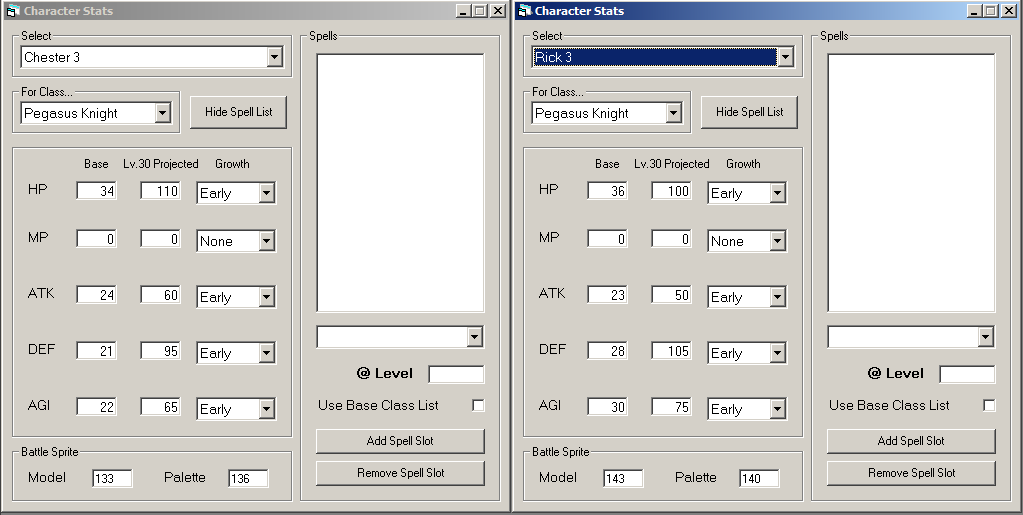This screenshot has width=1023, height=515.
Task: Click the Spells list box in Rick 3 window
Action: pos(911,183)
